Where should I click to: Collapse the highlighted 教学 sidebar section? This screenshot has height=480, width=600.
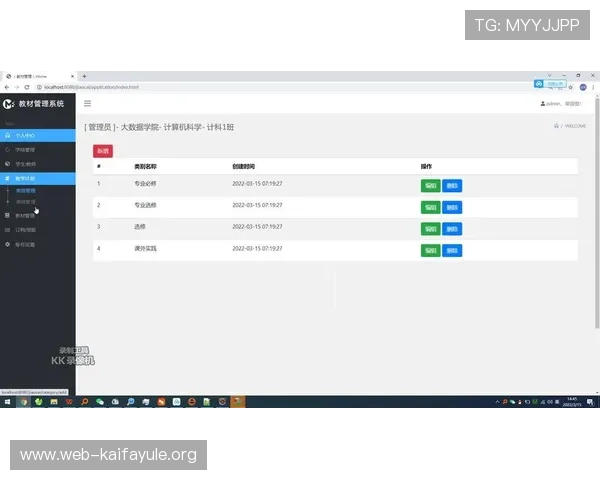(x=38, y=178)
